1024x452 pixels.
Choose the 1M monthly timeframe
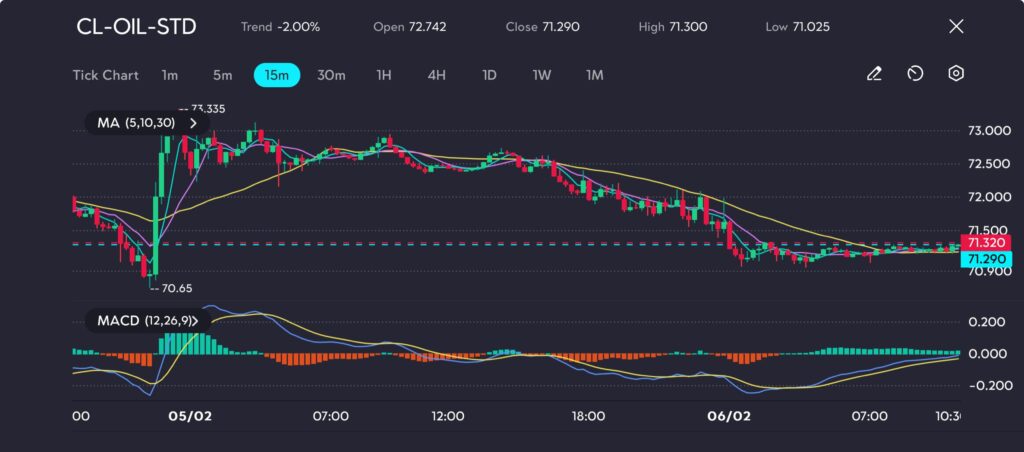coord(594,75)
